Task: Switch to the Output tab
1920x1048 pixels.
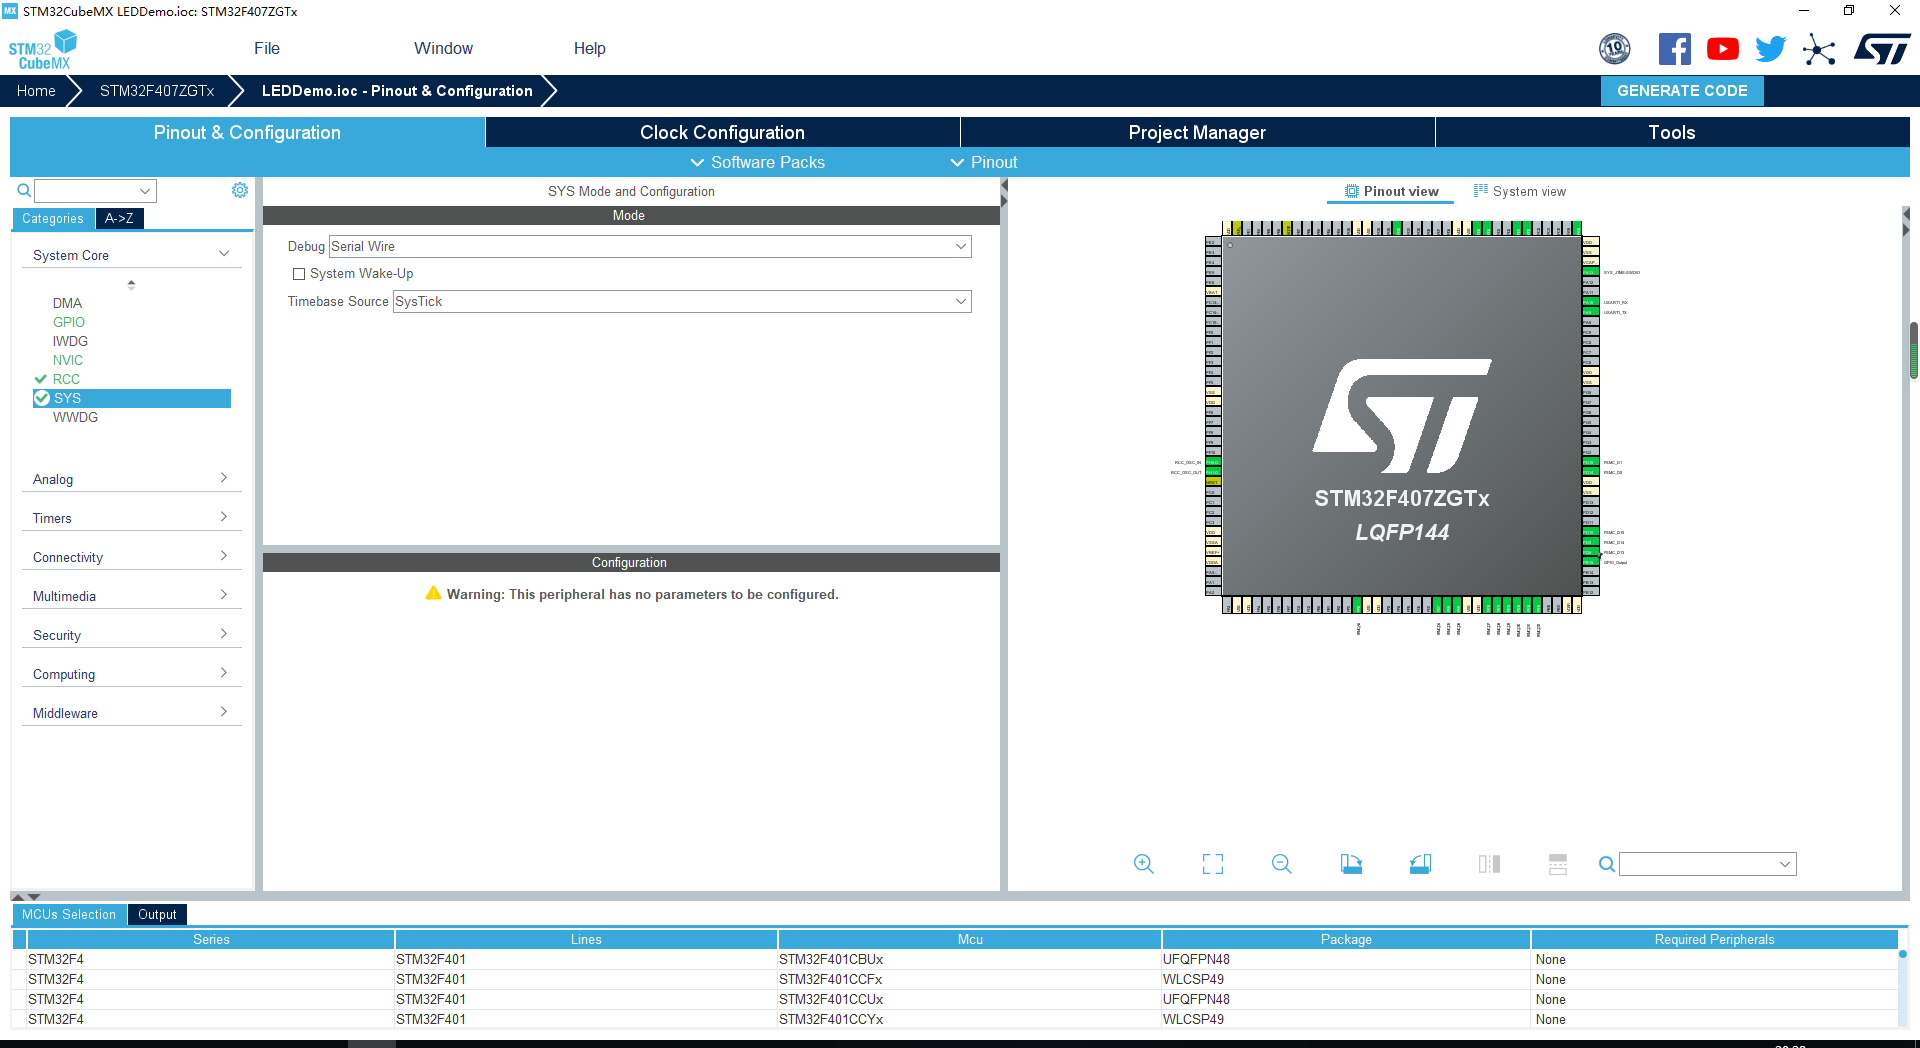Action: pos(157,914)
